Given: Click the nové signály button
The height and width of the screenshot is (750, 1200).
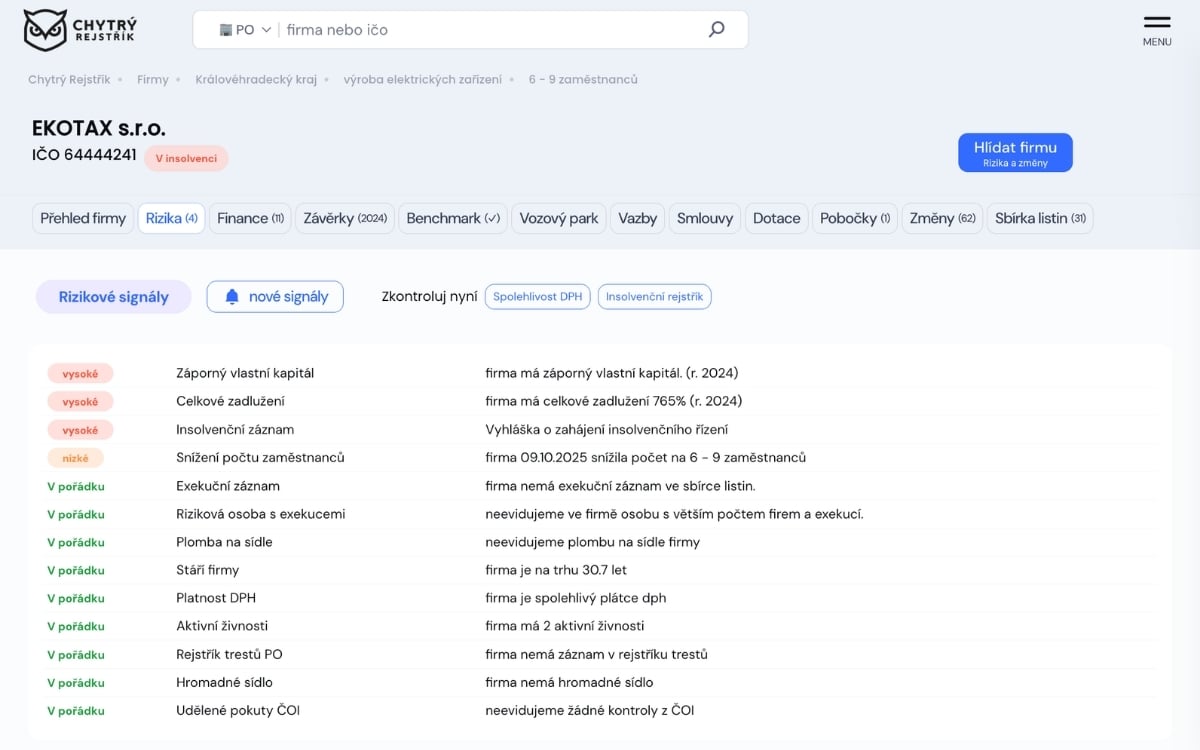Looking at the screenshot, I should [x=275, y=297].
